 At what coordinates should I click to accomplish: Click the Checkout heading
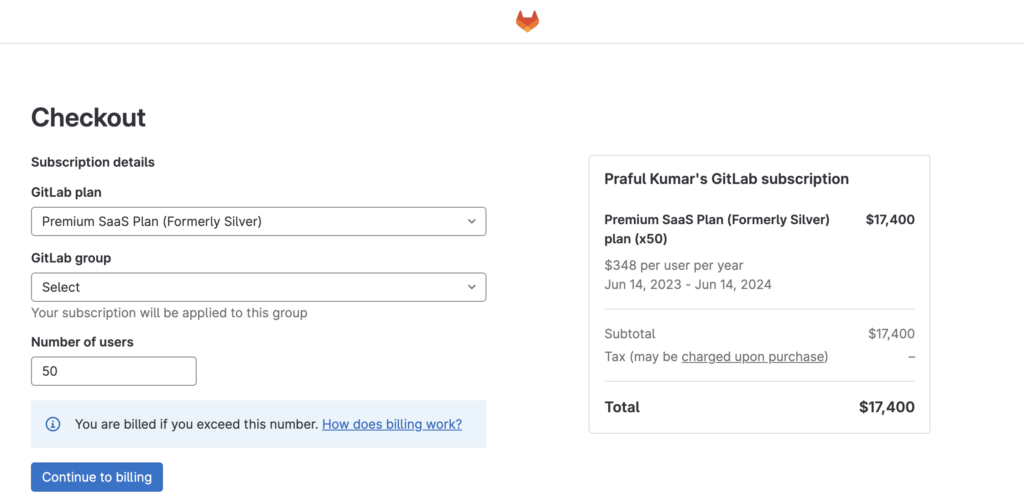(89, 118)
